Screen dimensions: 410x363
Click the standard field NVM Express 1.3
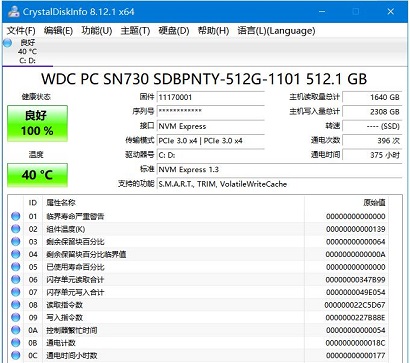(279, 169)
